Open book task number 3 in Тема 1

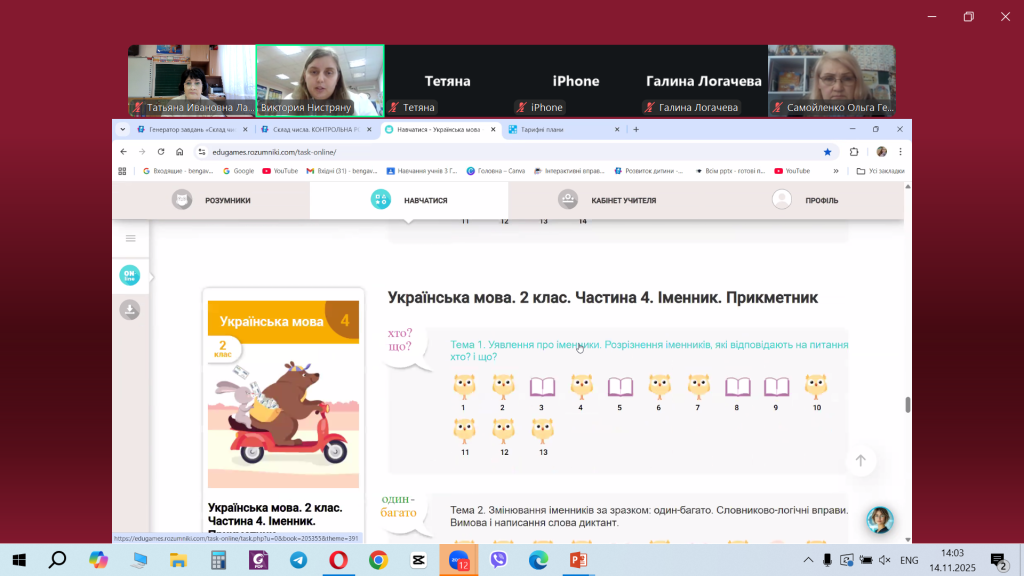(542, 387)
